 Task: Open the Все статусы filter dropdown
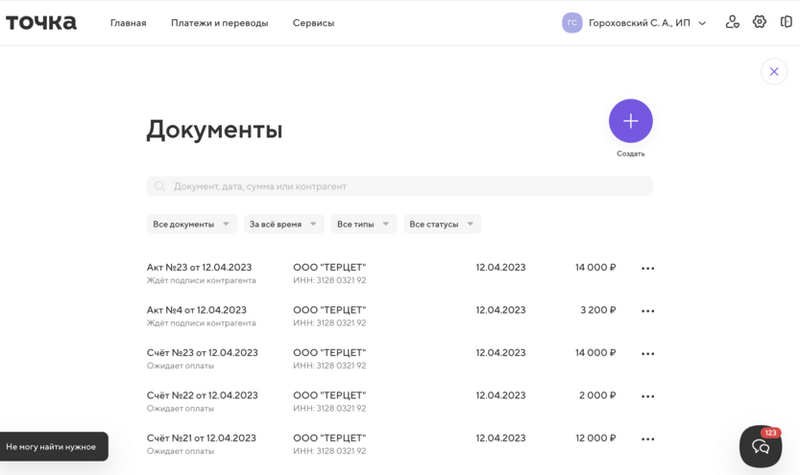click(x=442, y=224)
